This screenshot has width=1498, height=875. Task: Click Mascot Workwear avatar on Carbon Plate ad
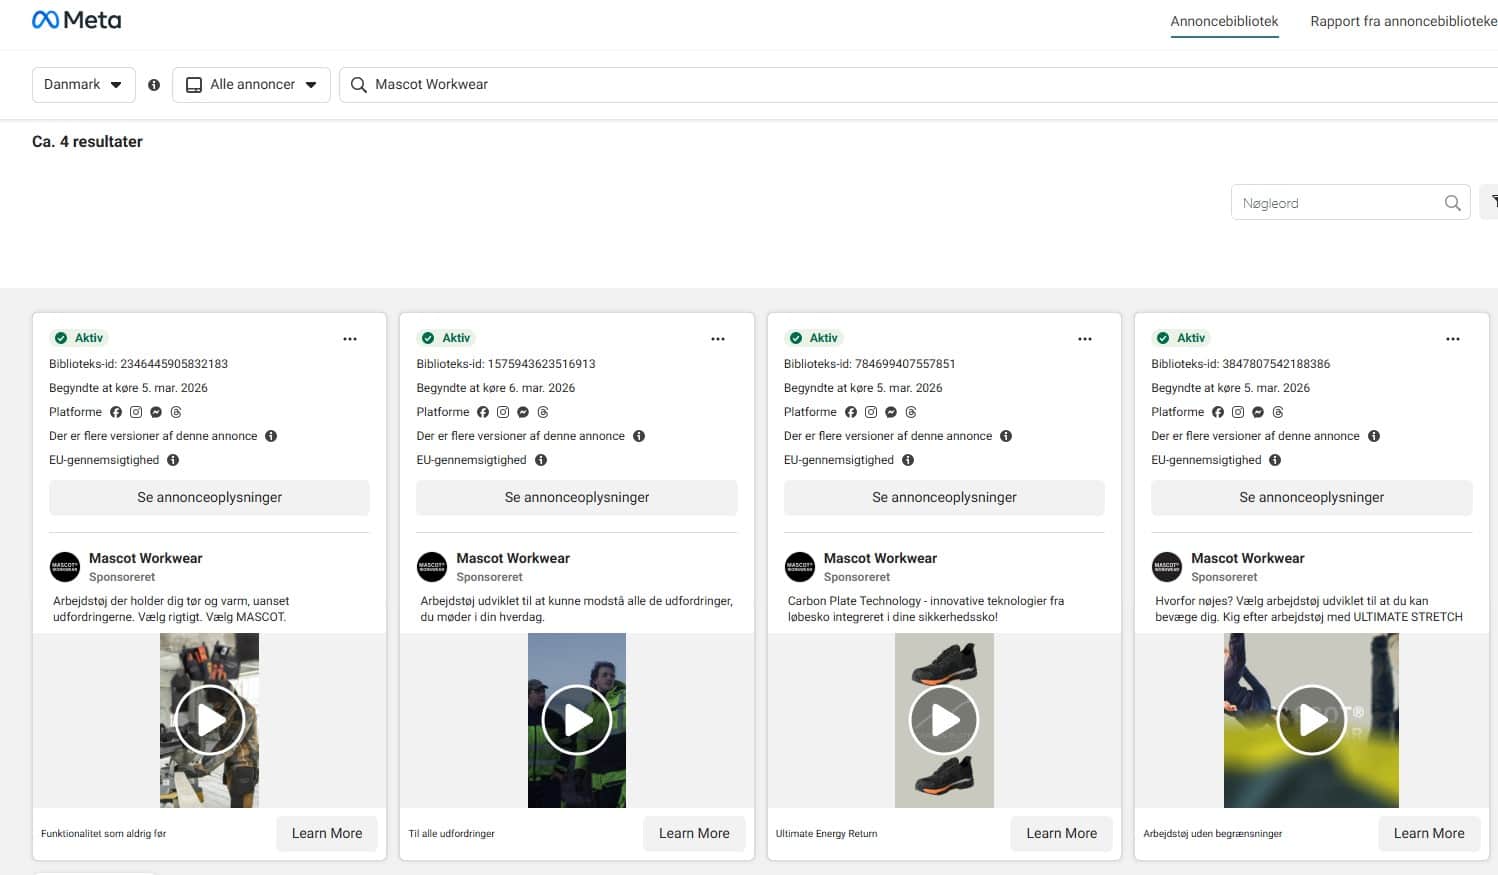click(x=800, y=567)
